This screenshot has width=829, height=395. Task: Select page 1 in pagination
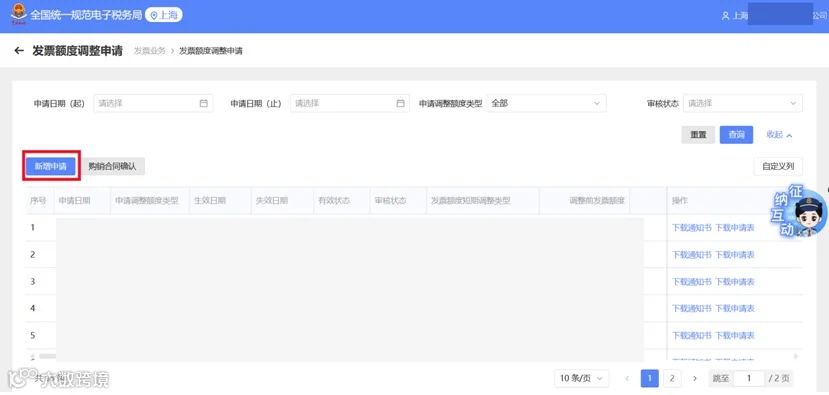pyautogui.click(x=649, y=378)
